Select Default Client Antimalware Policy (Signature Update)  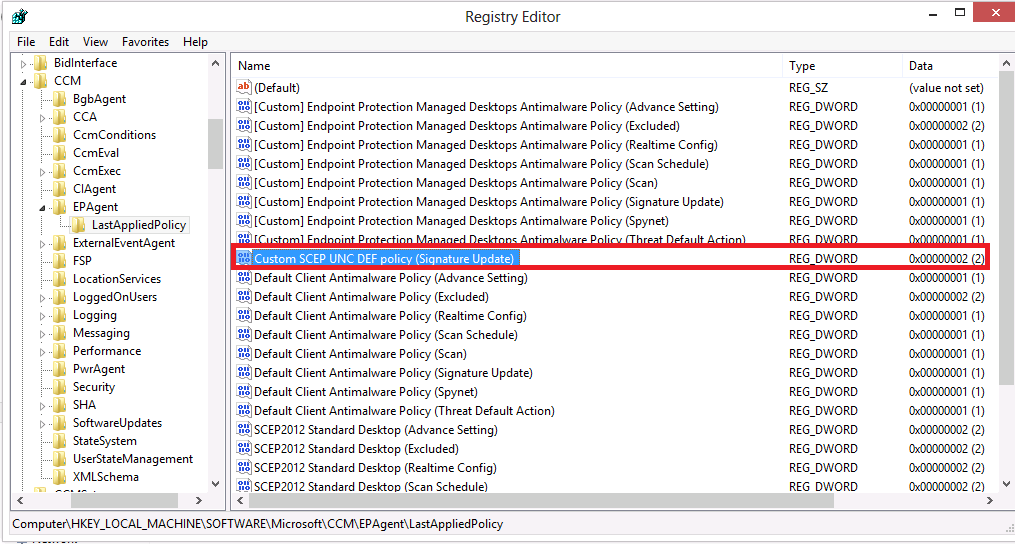pyautogui.click(x=393, y=373)
